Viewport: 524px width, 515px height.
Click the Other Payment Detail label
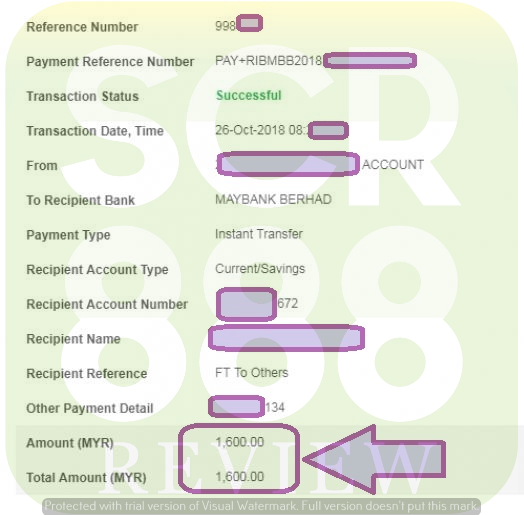(x=90, y=408)
